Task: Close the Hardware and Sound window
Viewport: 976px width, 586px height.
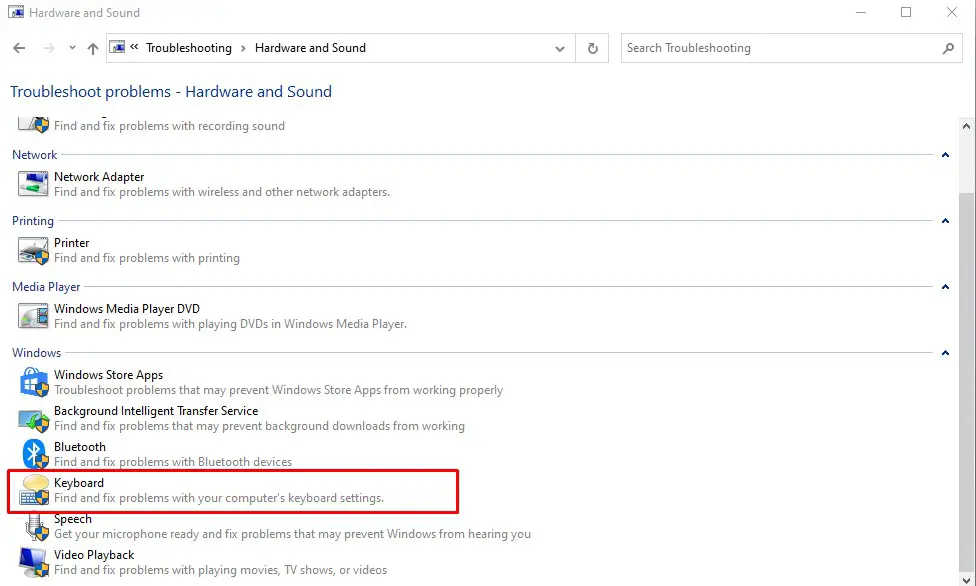Action: (x=952, y=12)
